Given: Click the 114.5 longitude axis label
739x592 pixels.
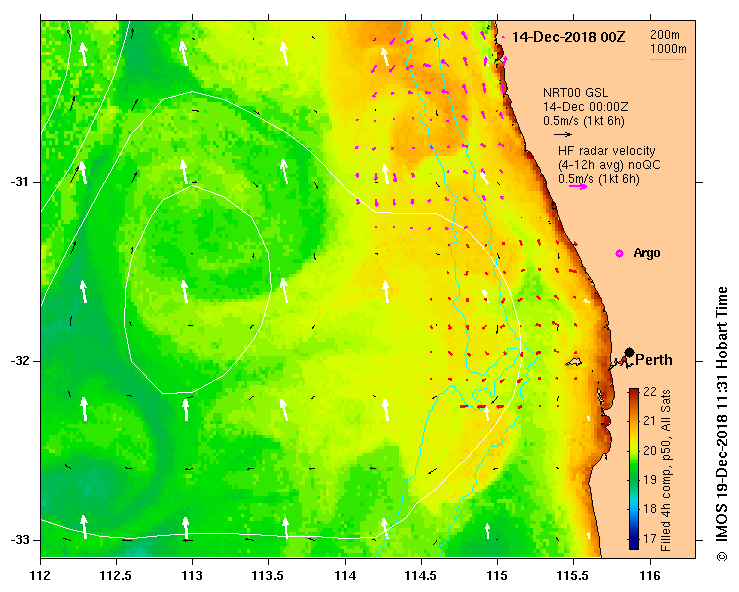Looking at the screenshot, I should pyautogui.click(x=421, y=576).
